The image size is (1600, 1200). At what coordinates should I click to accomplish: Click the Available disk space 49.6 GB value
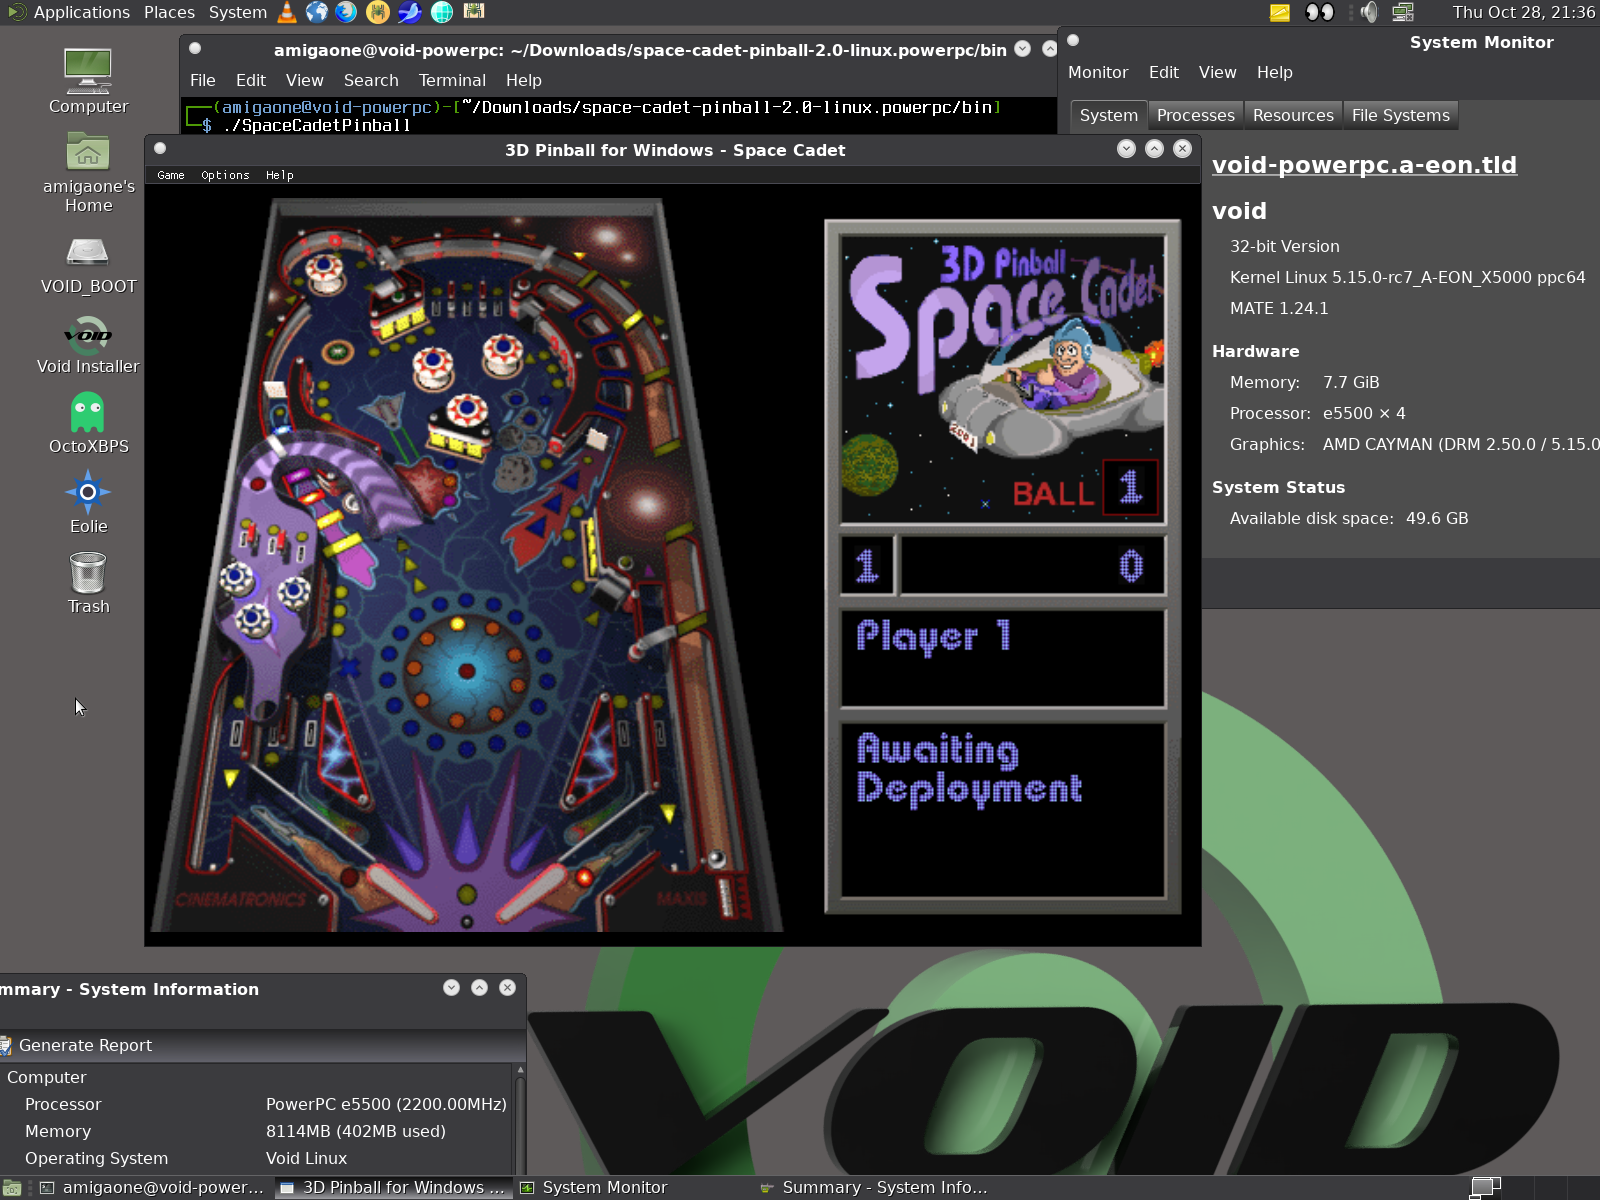1437,518
